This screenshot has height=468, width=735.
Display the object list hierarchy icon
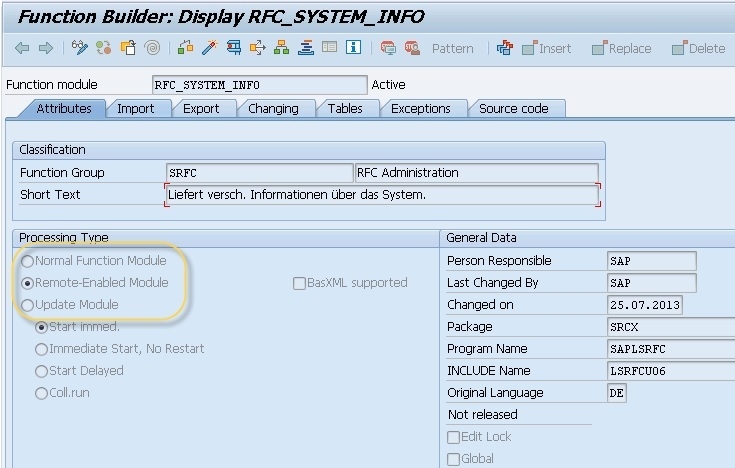point(281,47)
